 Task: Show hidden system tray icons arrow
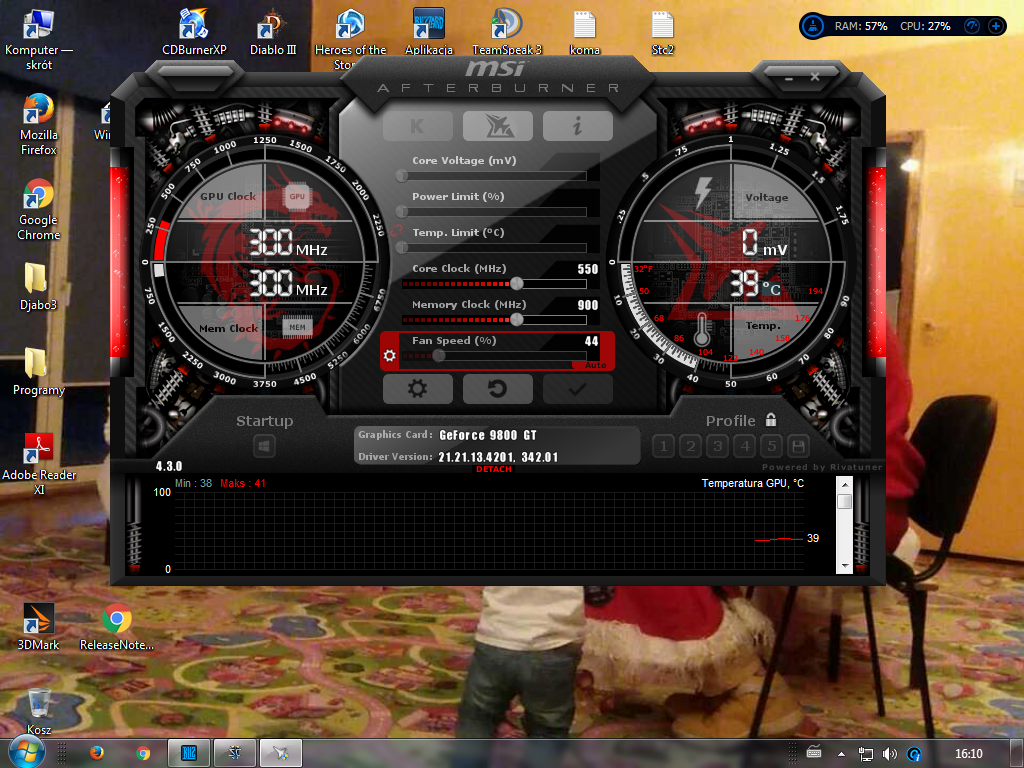tap(841, 754)
